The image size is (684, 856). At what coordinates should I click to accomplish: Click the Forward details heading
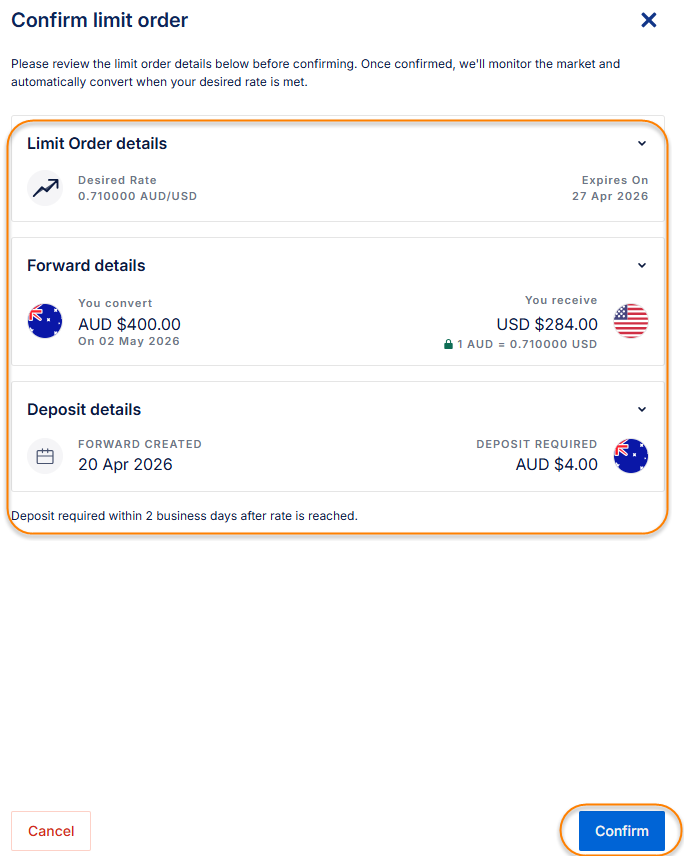click(x=86, y=265)
